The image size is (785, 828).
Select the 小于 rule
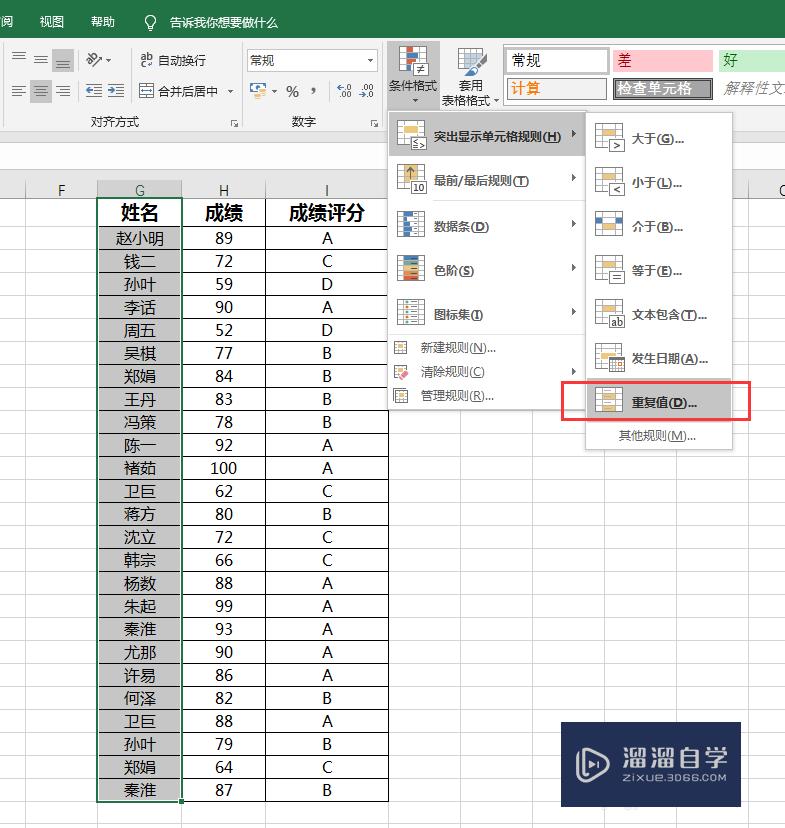(659, 183)
